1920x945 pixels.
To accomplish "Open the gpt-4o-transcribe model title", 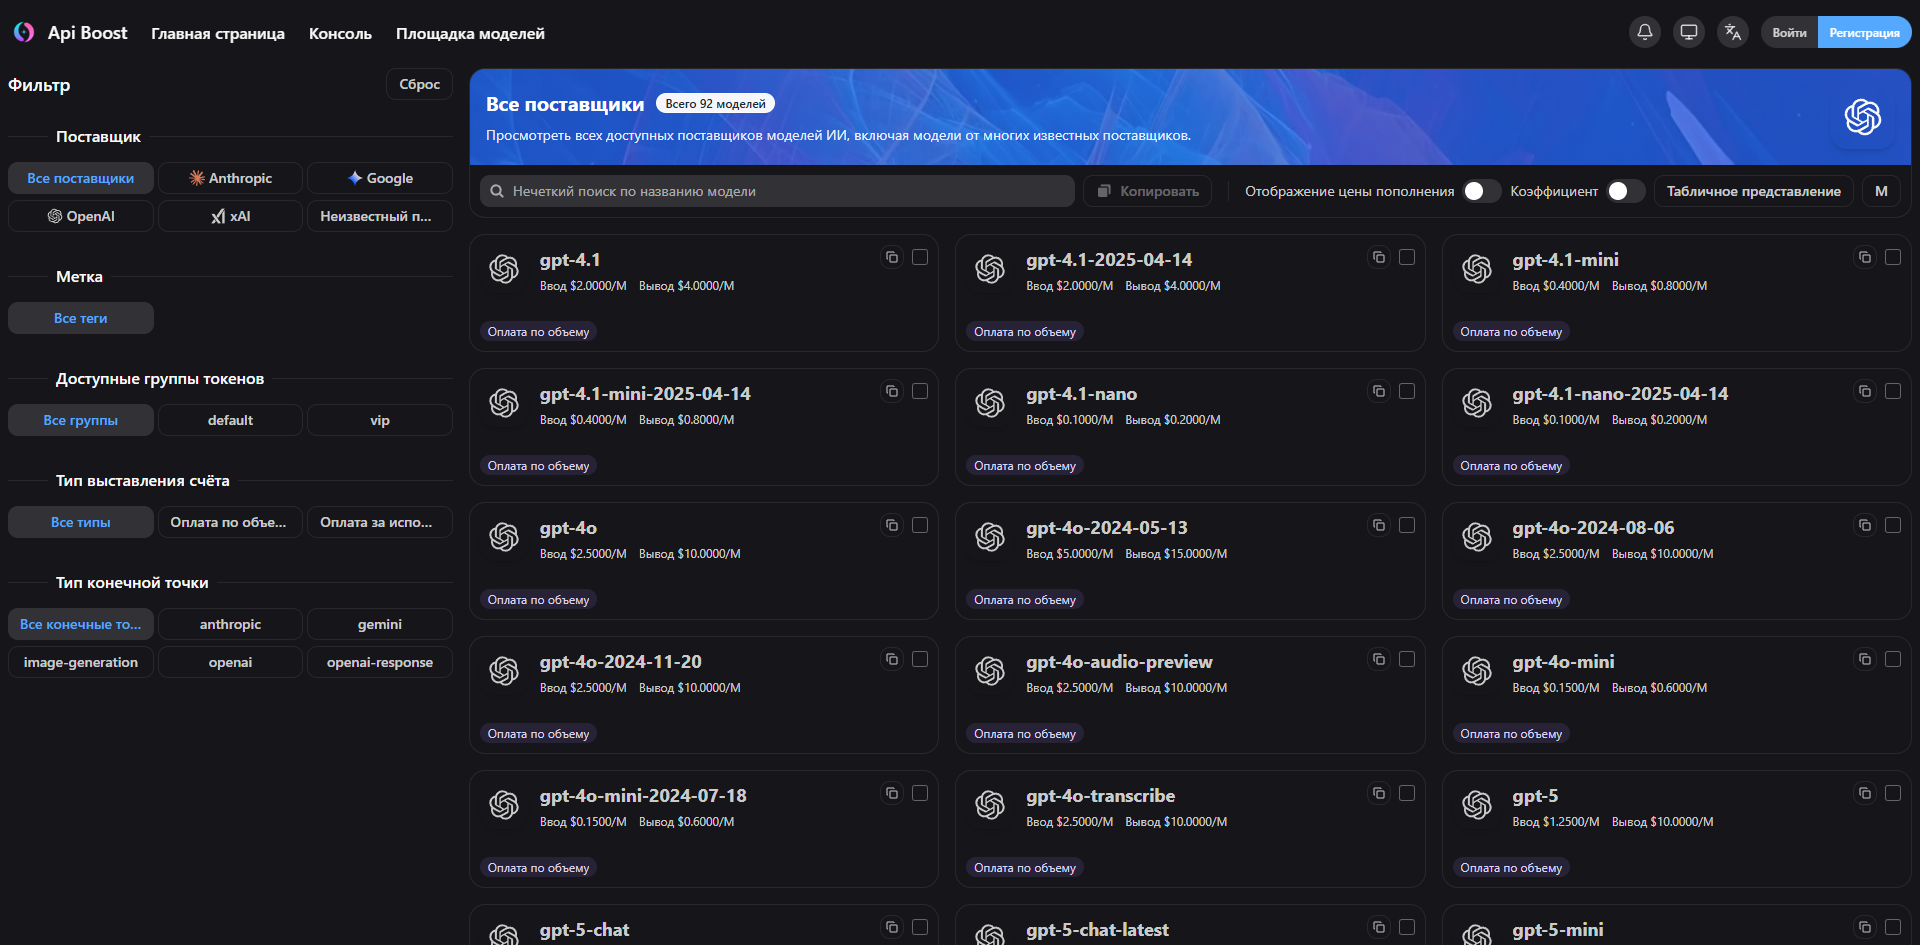I will (1100, 796).
